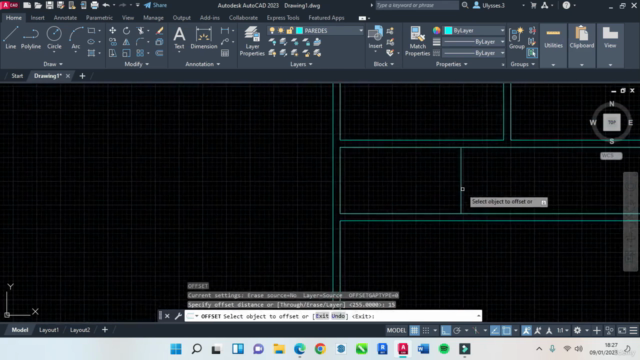640x360 pixels.
Task: Toggle object snap tracking in status bar
Action: tap(495, 330)
